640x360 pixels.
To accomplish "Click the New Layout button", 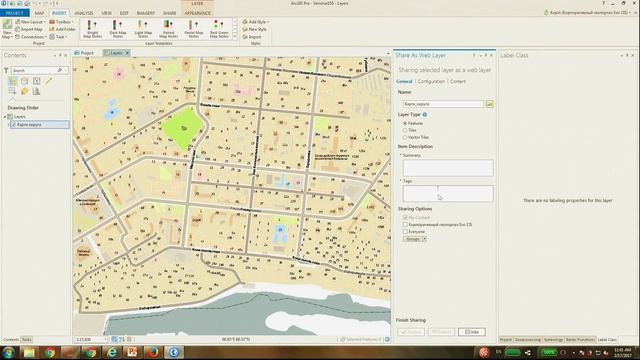I will point(30,22).
